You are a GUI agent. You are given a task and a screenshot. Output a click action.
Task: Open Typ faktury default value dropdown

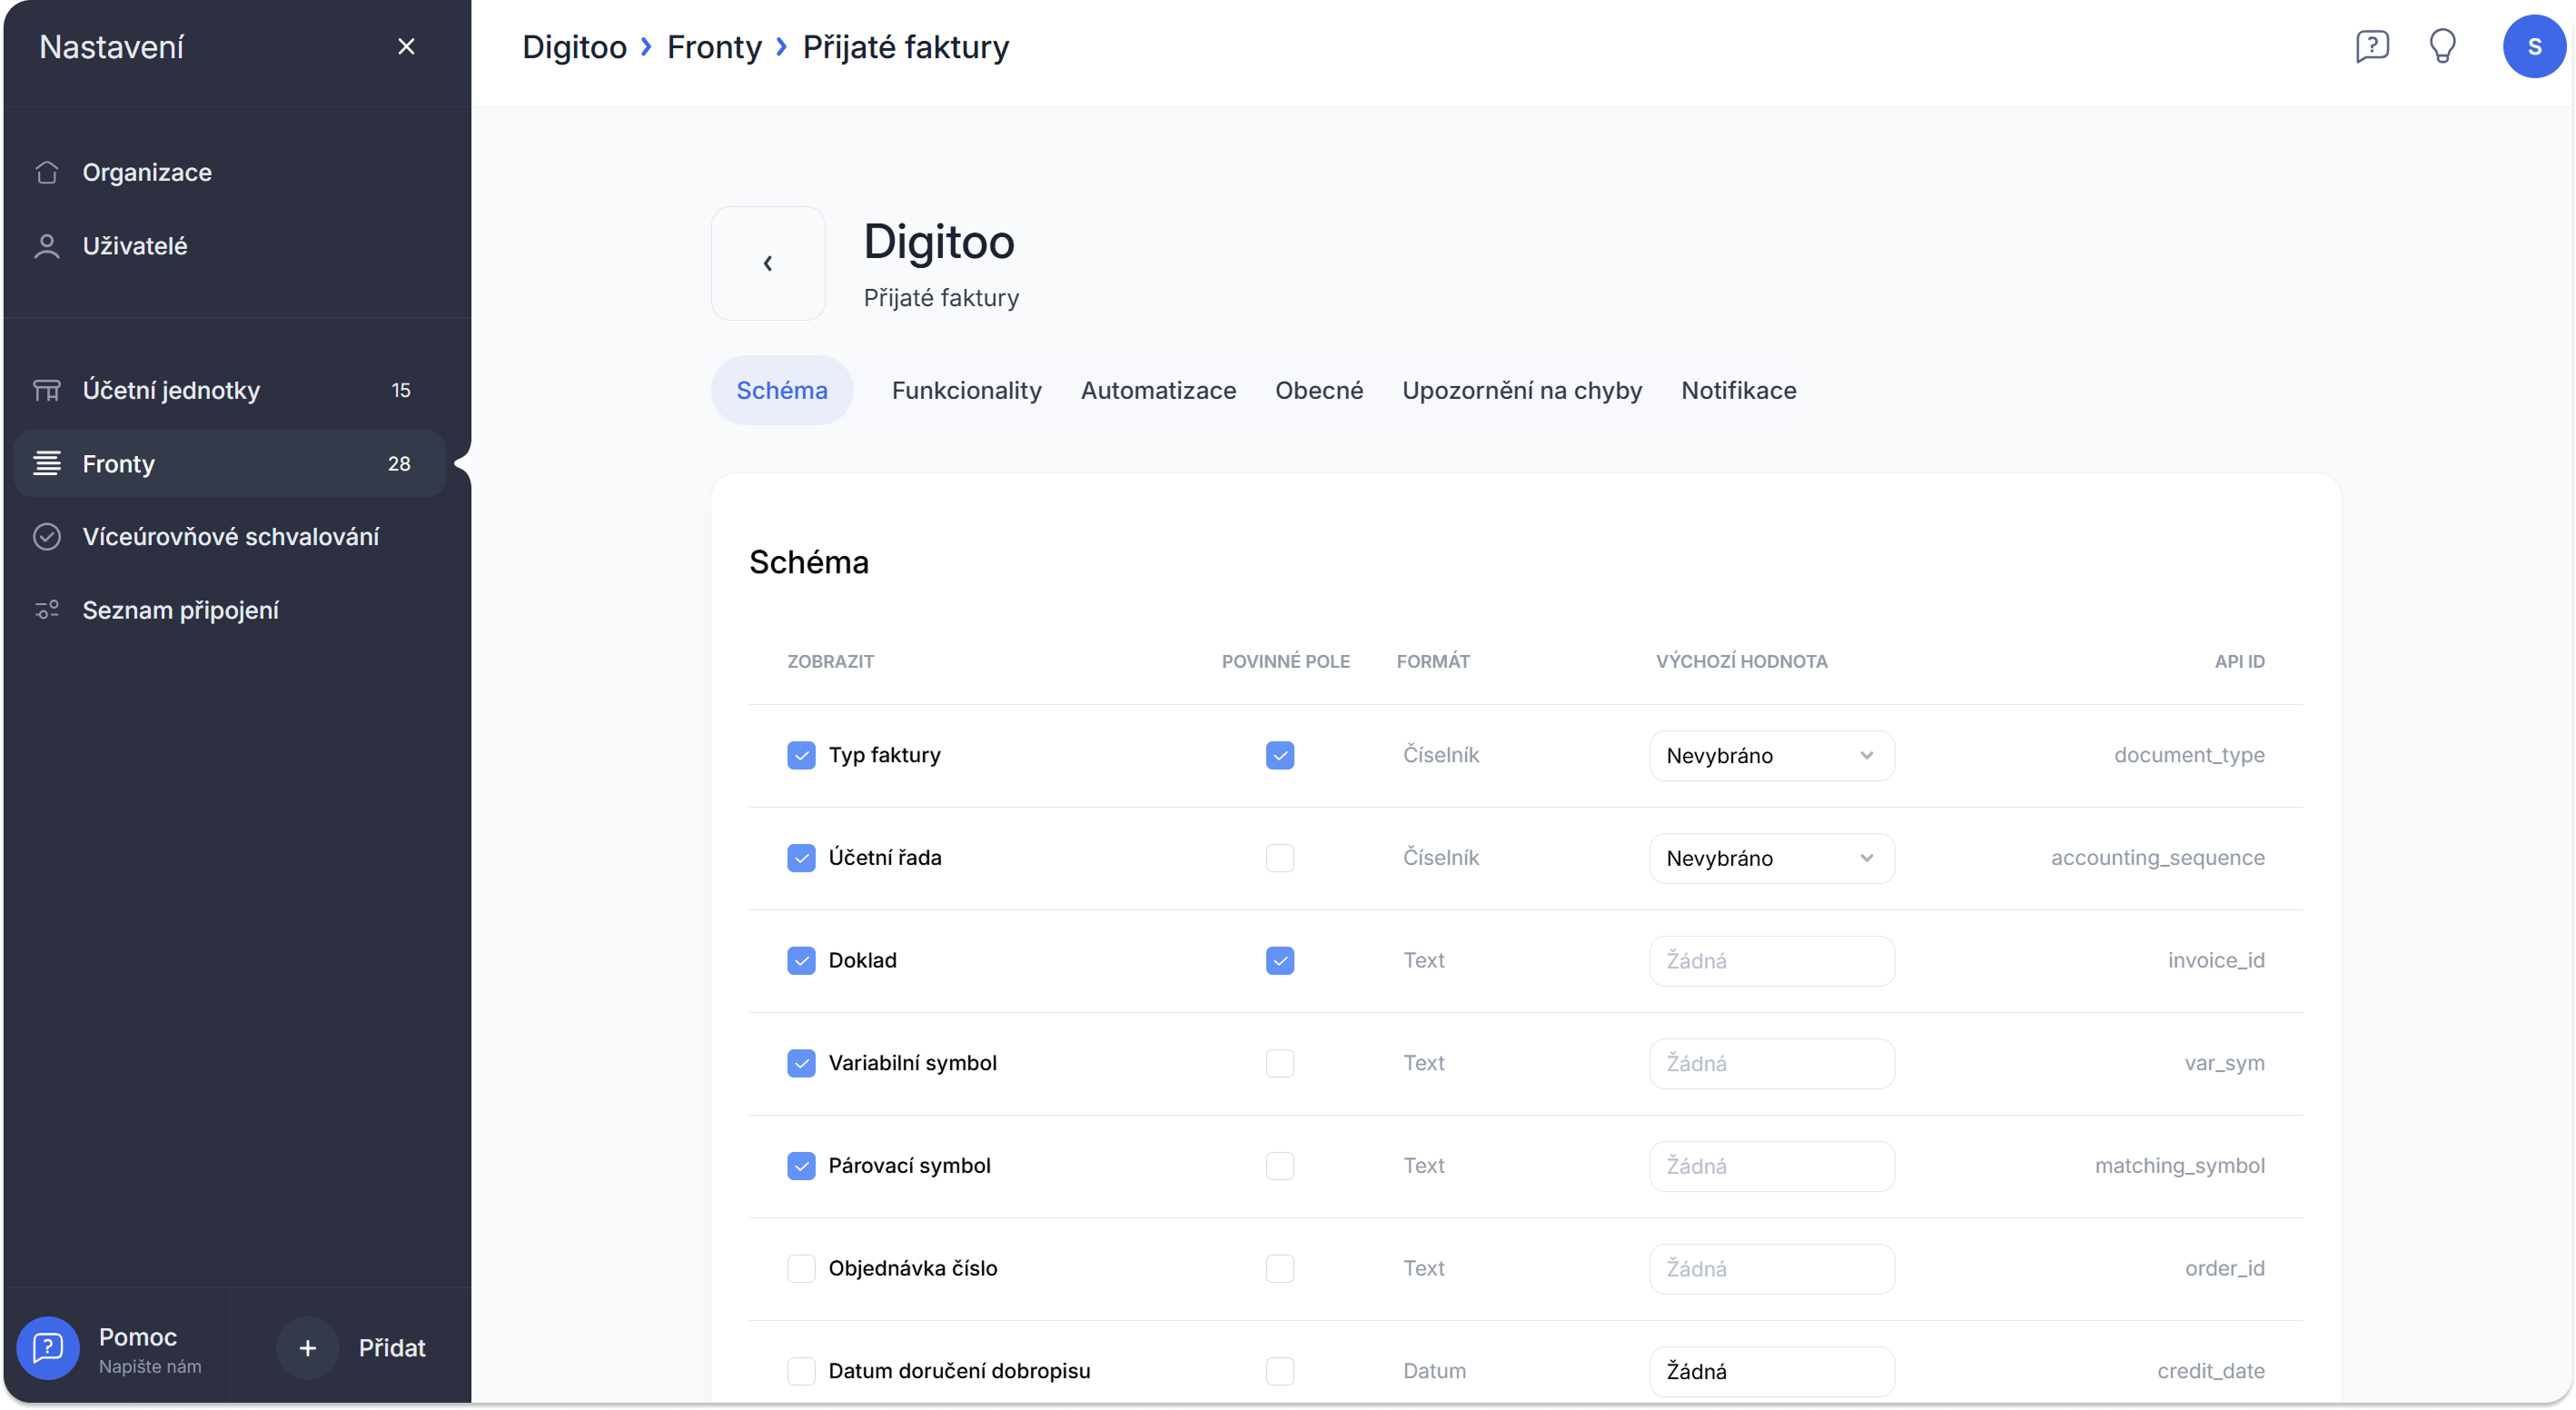[1771, 756]
